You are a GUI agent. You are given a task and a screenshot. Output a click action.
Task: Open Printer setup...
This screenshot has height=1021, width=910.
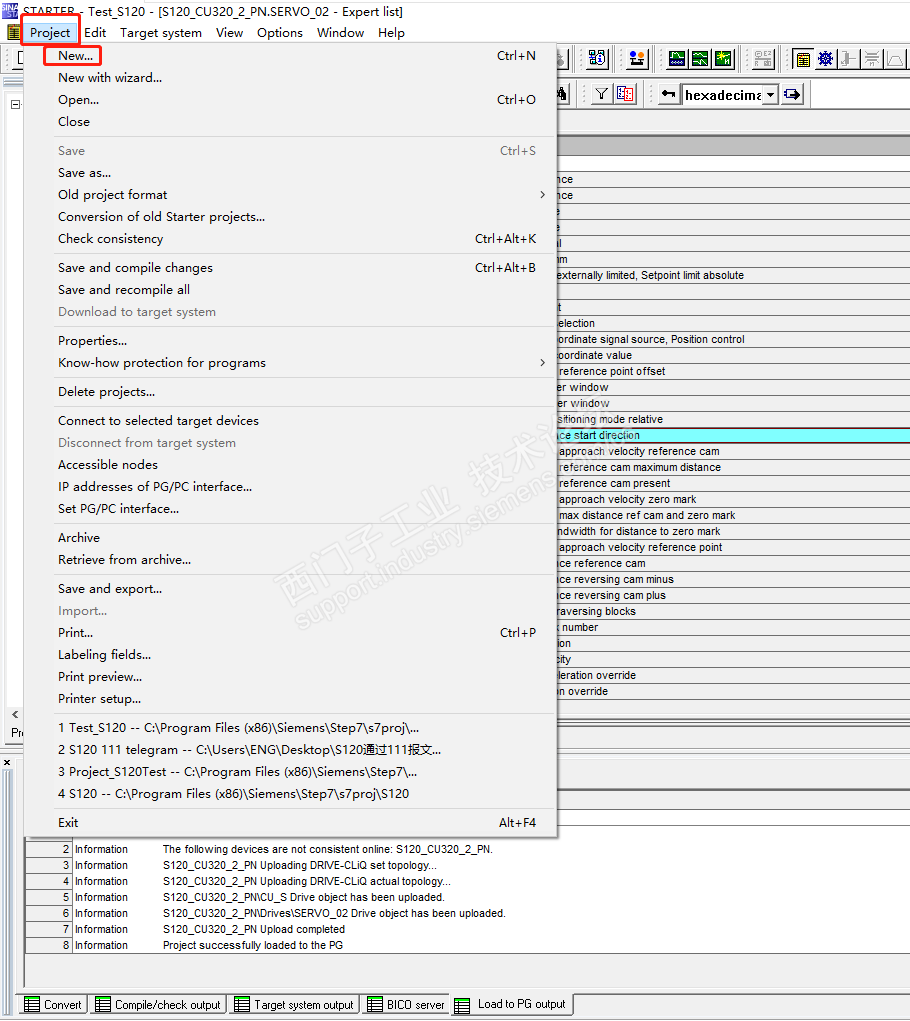click(x=99, y=699)
